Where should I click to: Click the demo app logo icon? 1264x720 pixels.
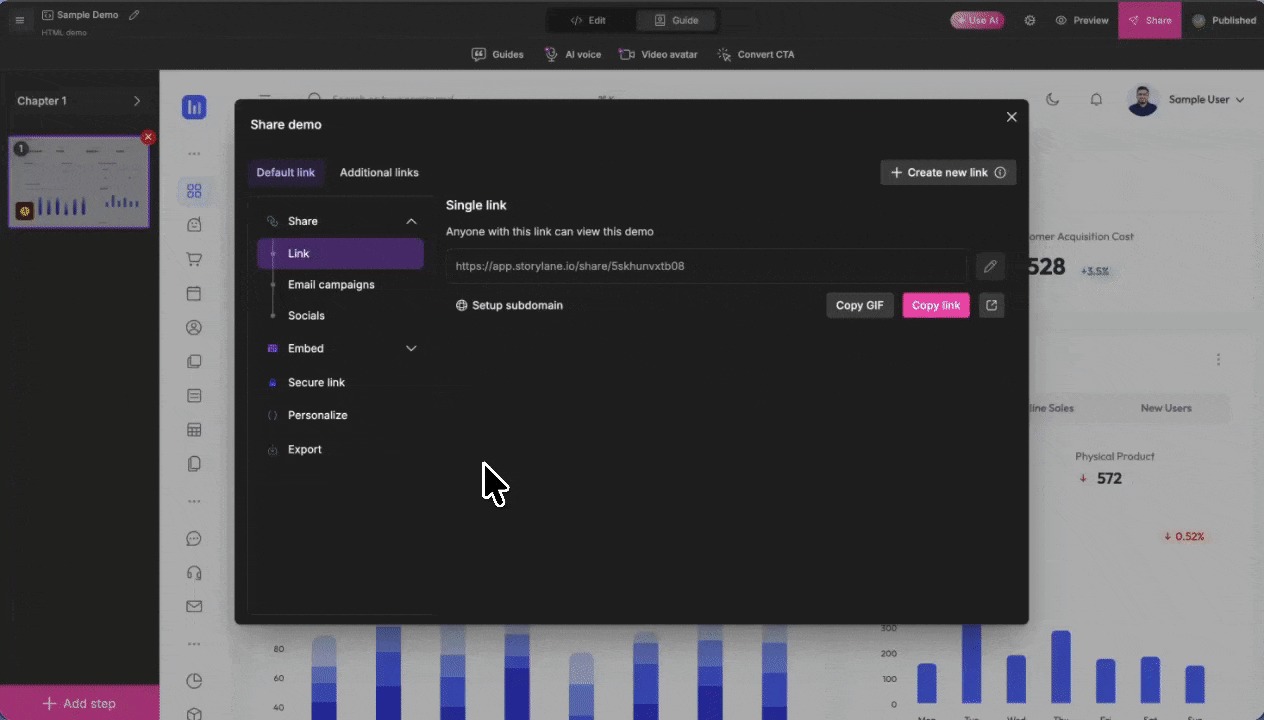(x=194, y=107)
